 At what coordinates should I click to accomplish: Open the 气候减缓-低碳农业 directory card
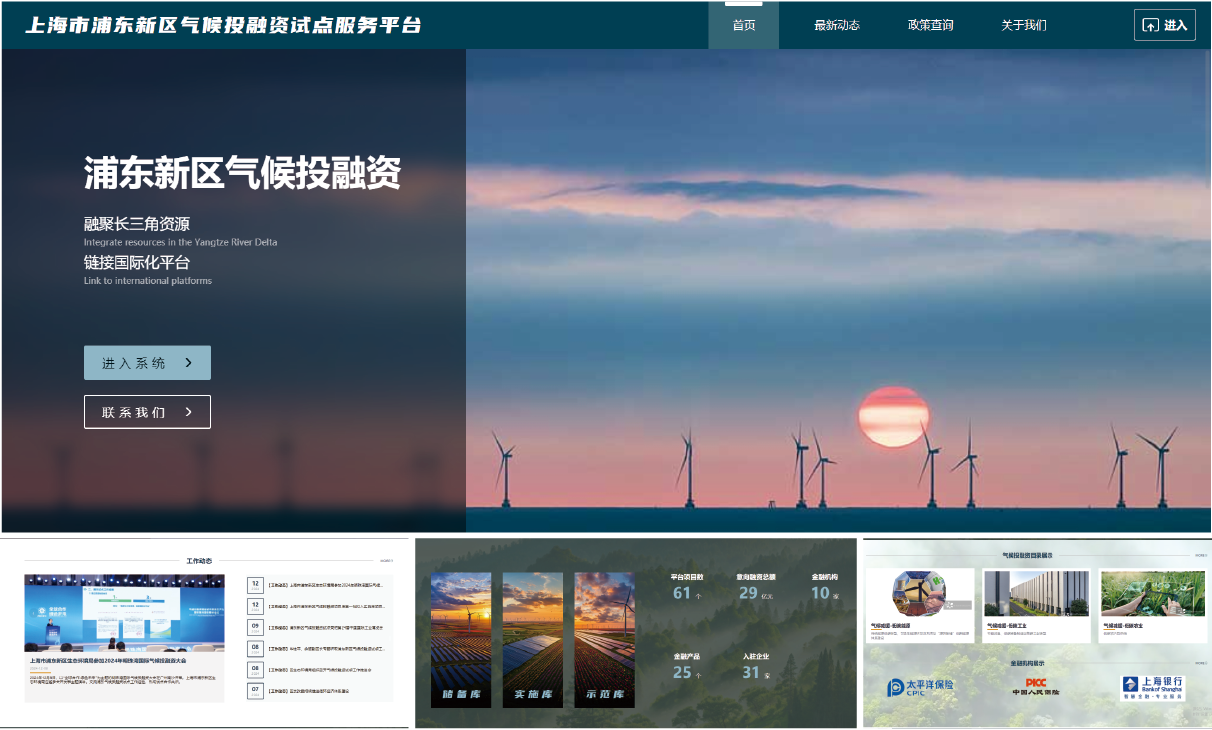click(x=1151, y=598)
